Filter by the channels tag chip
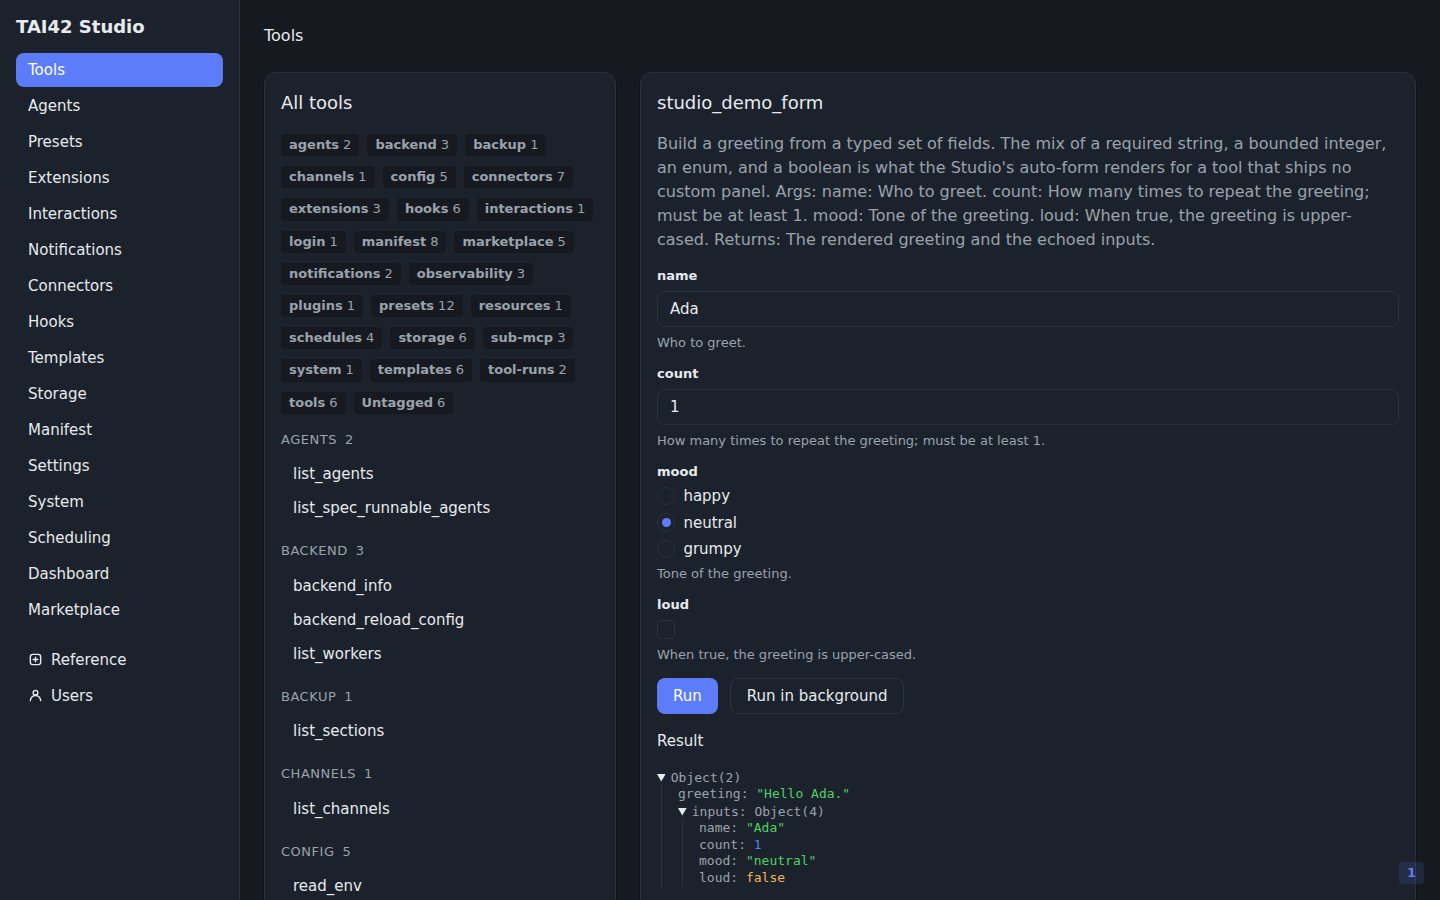Image resolution: width=1440 pixels, height=900 pixels. pos(327,177)
